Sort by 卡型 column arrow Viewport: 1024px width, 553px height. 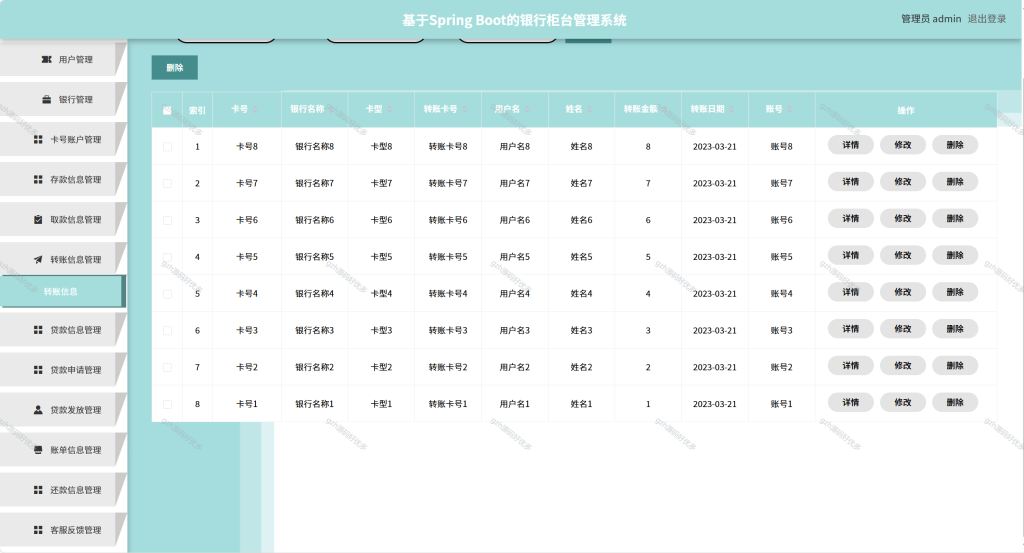click(390, 109)
